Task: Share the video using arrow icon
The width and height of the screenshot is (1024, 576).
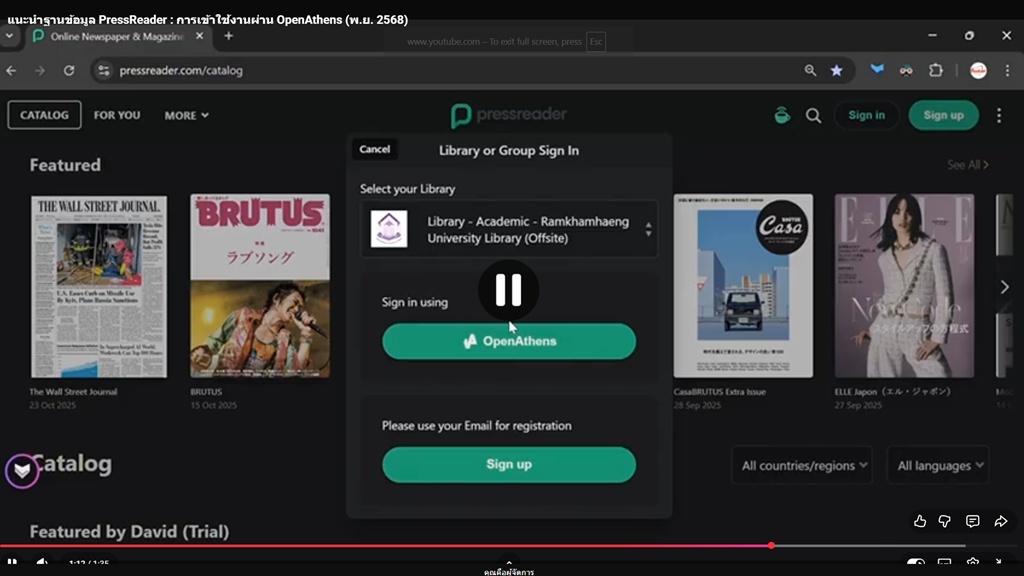Action: (1000, 521)
